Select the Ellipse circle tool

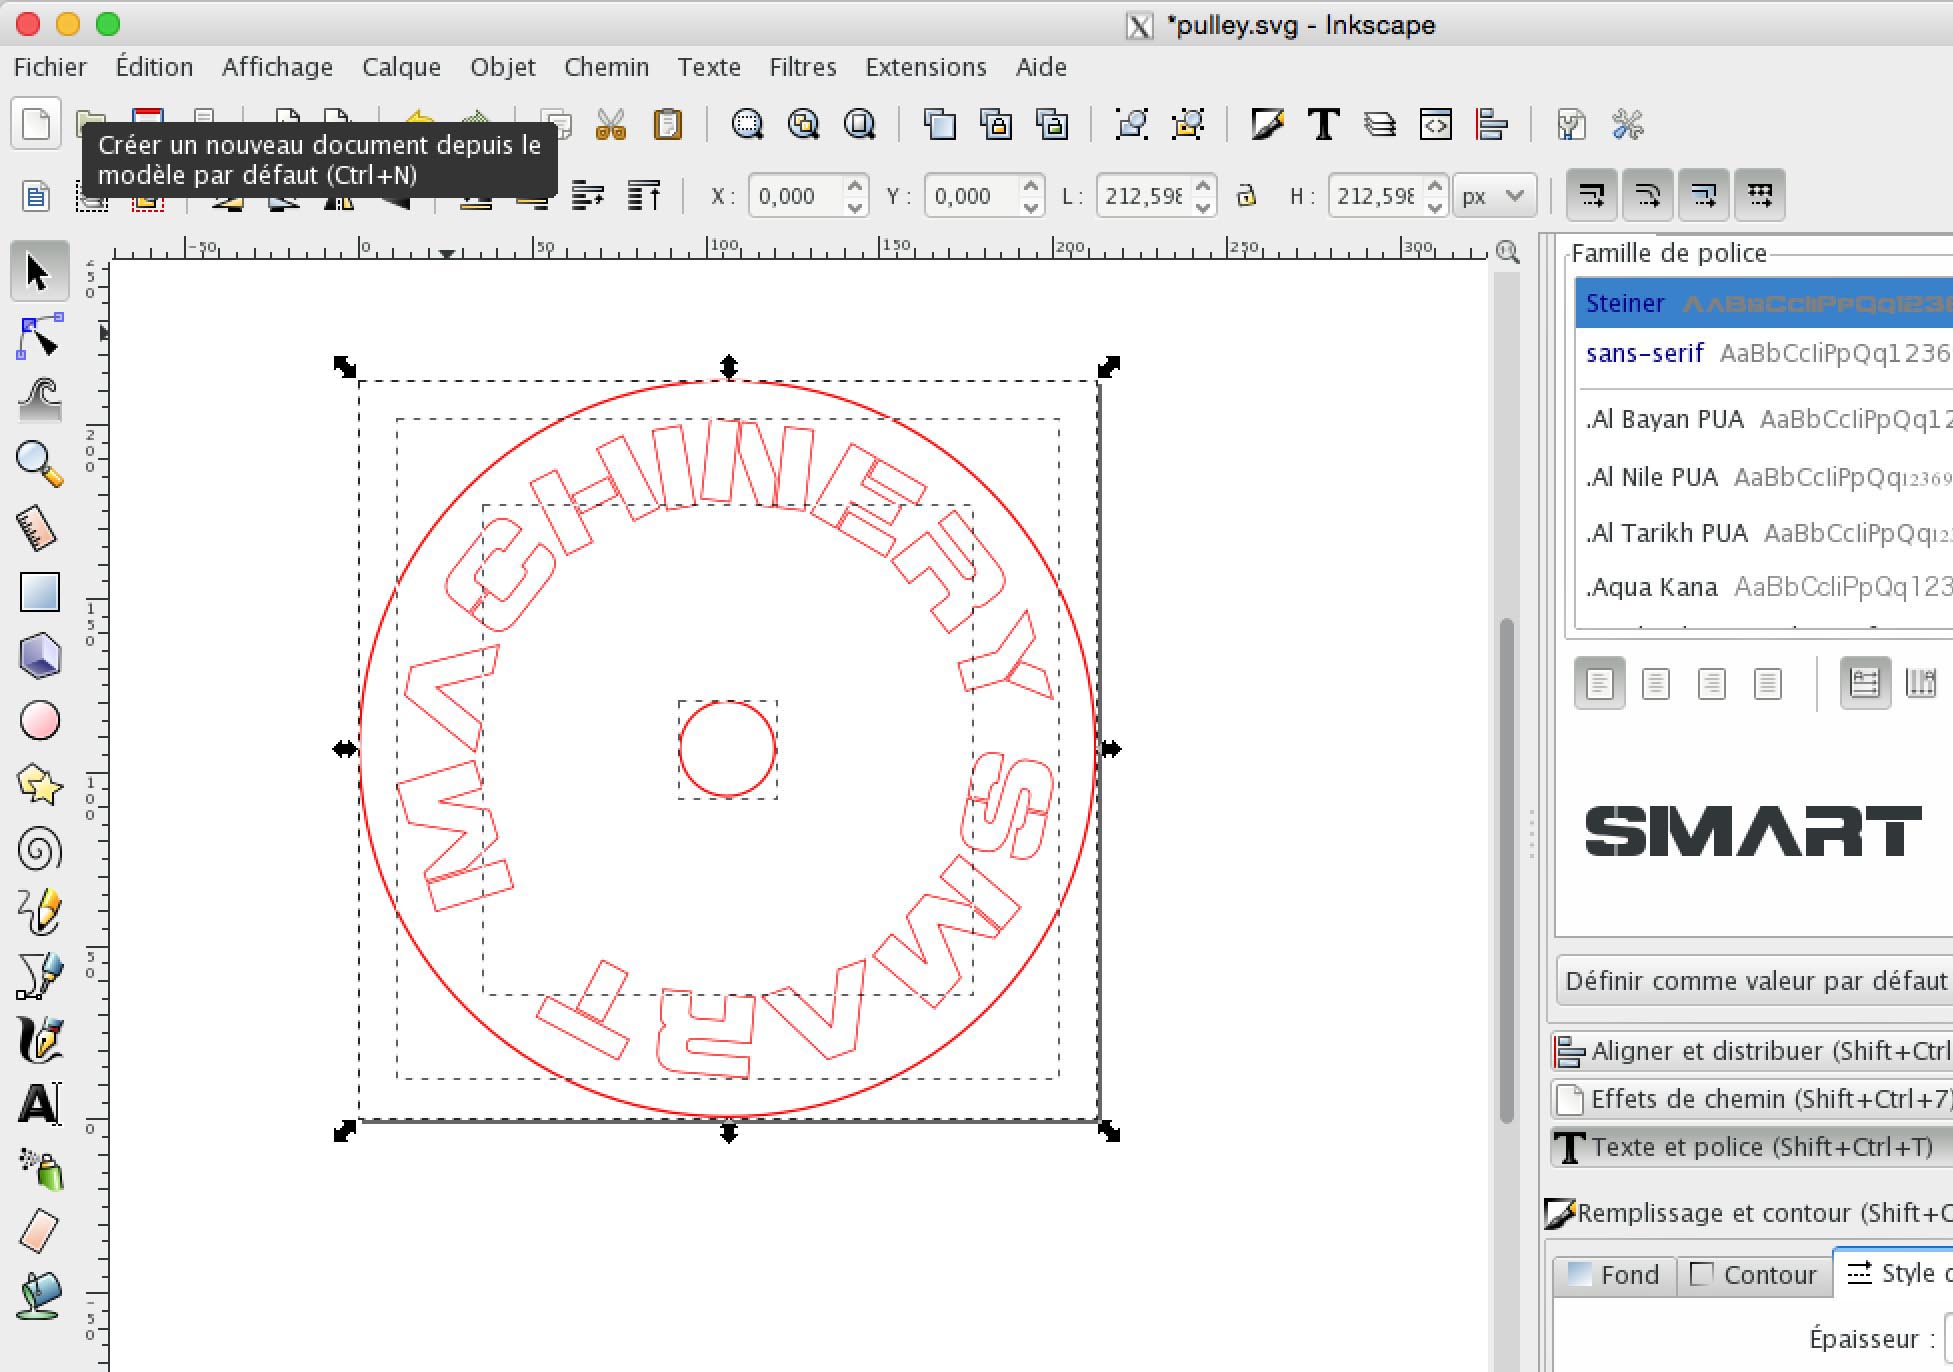(39, 720)
